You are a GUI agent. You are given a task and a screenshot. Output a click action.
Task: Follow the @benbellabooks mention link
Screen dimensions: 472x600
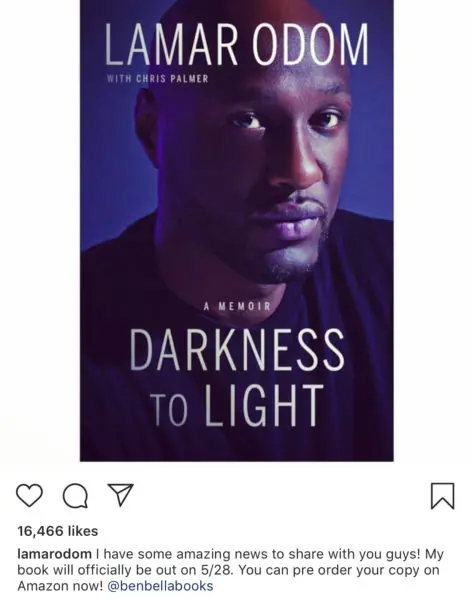[160, 586]
